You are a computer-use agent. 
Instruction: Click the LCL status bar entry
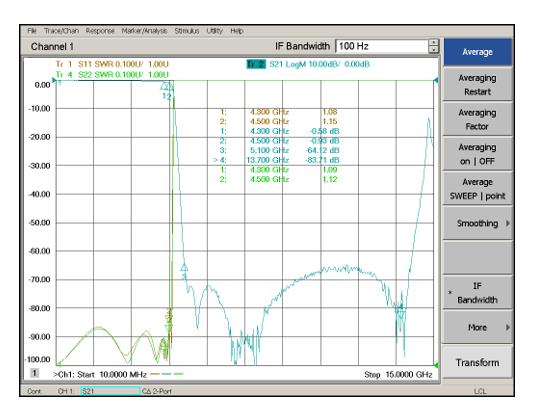480,391
